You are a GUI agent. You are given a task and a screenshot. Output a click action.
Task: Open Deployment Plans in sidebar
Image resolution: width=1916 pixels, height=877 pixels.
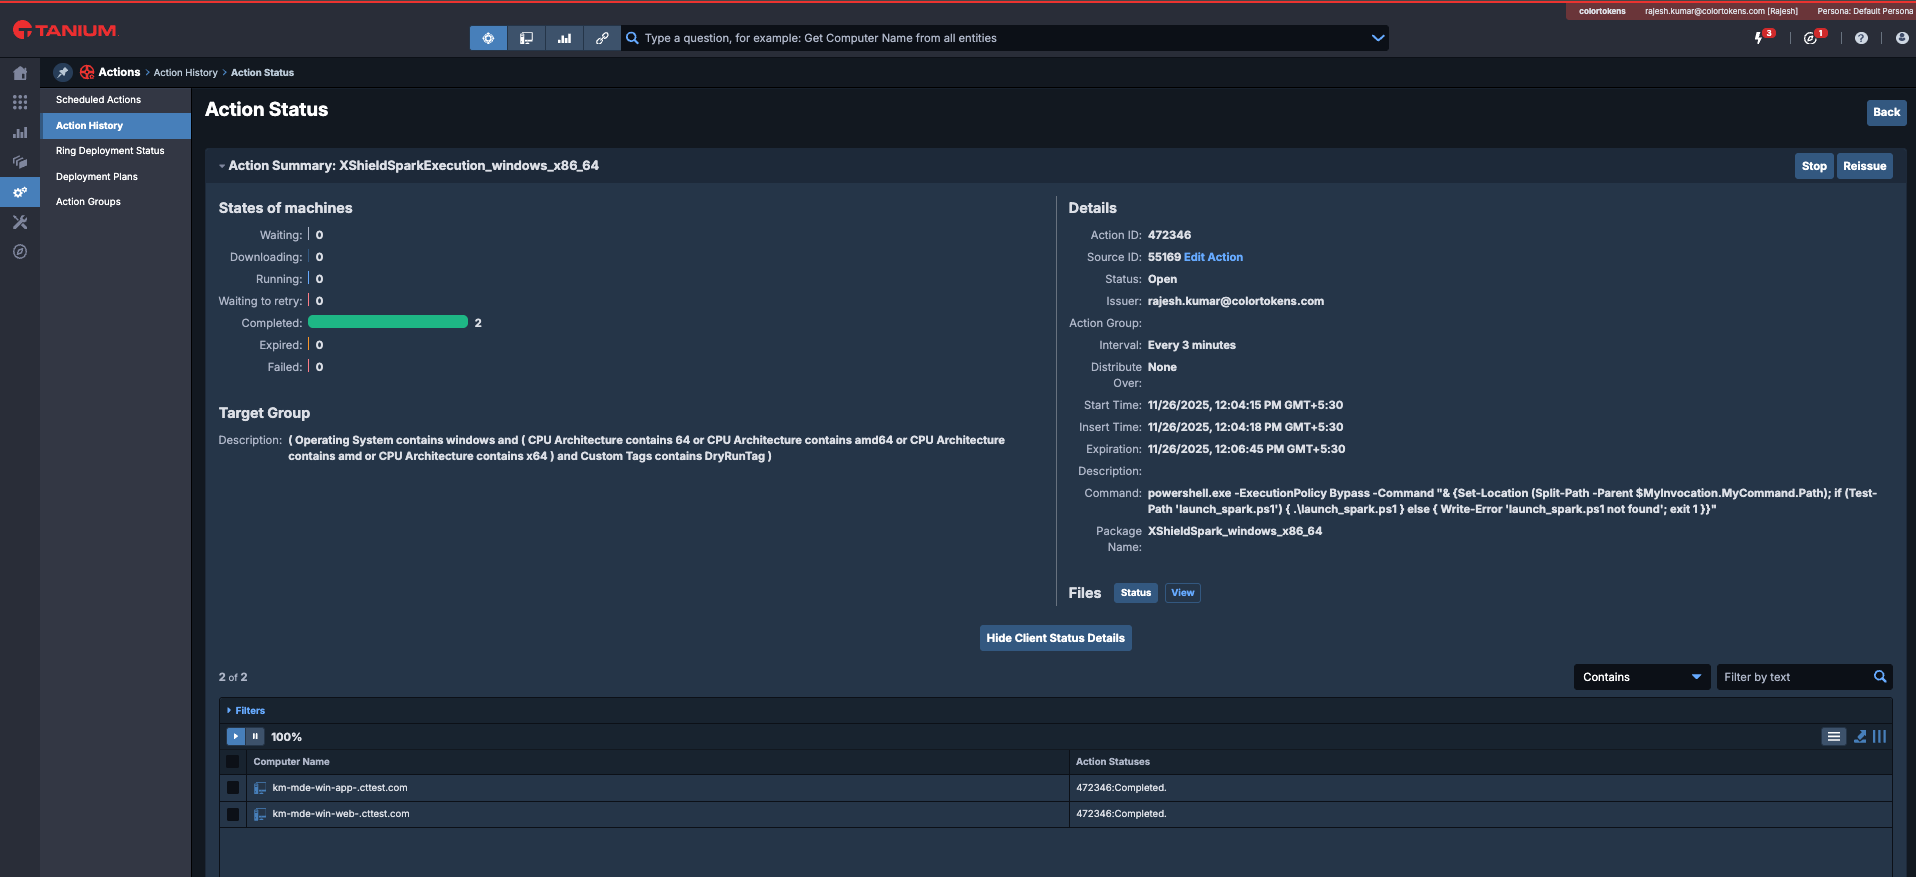tap(97, 177)
